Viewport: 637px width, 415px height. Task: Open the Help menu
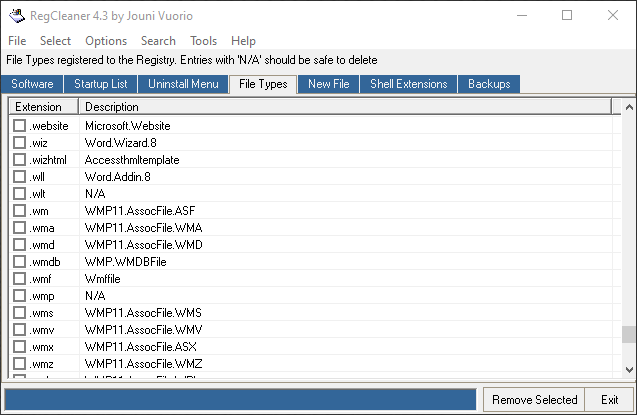[x=243, y=41]
